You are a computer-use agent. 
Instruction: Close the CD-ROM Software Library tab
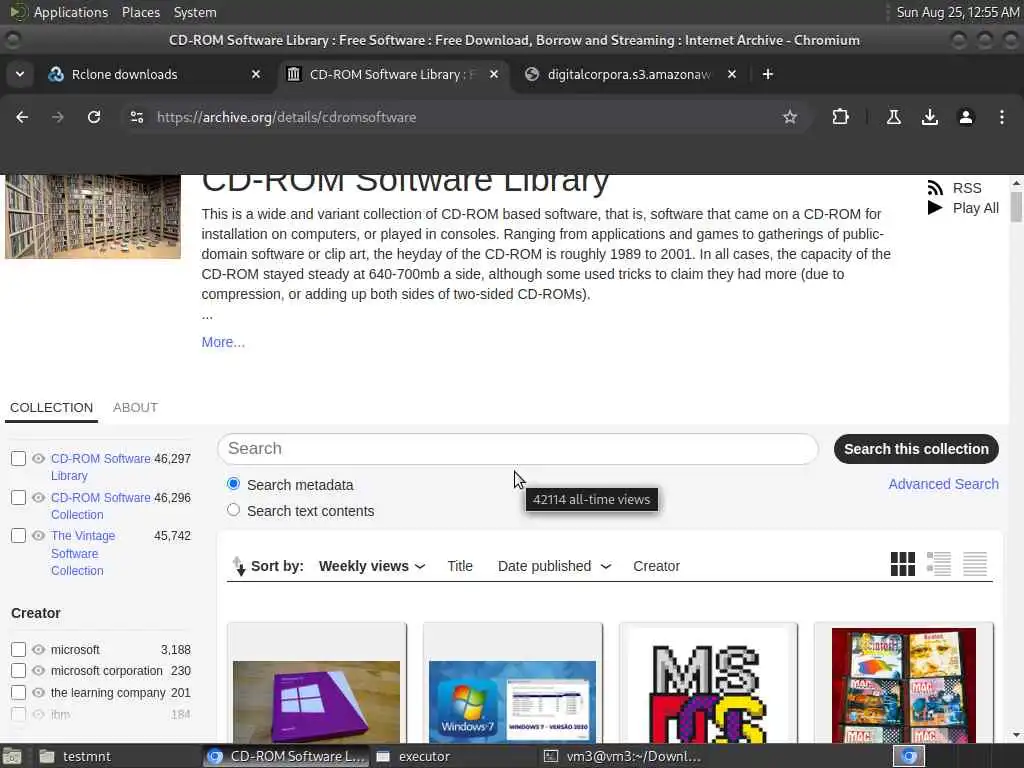[x=494, y=74]
